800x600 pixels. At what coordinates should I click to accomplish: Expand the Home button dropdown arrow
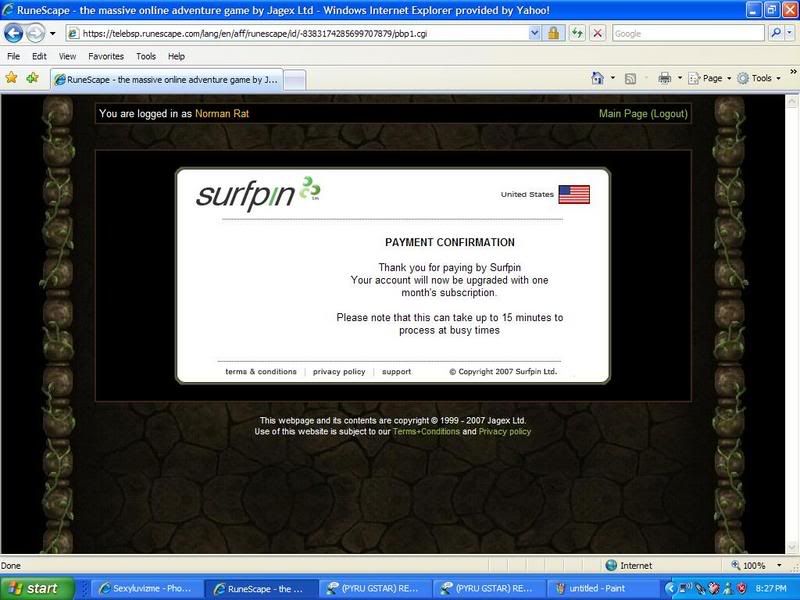(x=613, y=78)
